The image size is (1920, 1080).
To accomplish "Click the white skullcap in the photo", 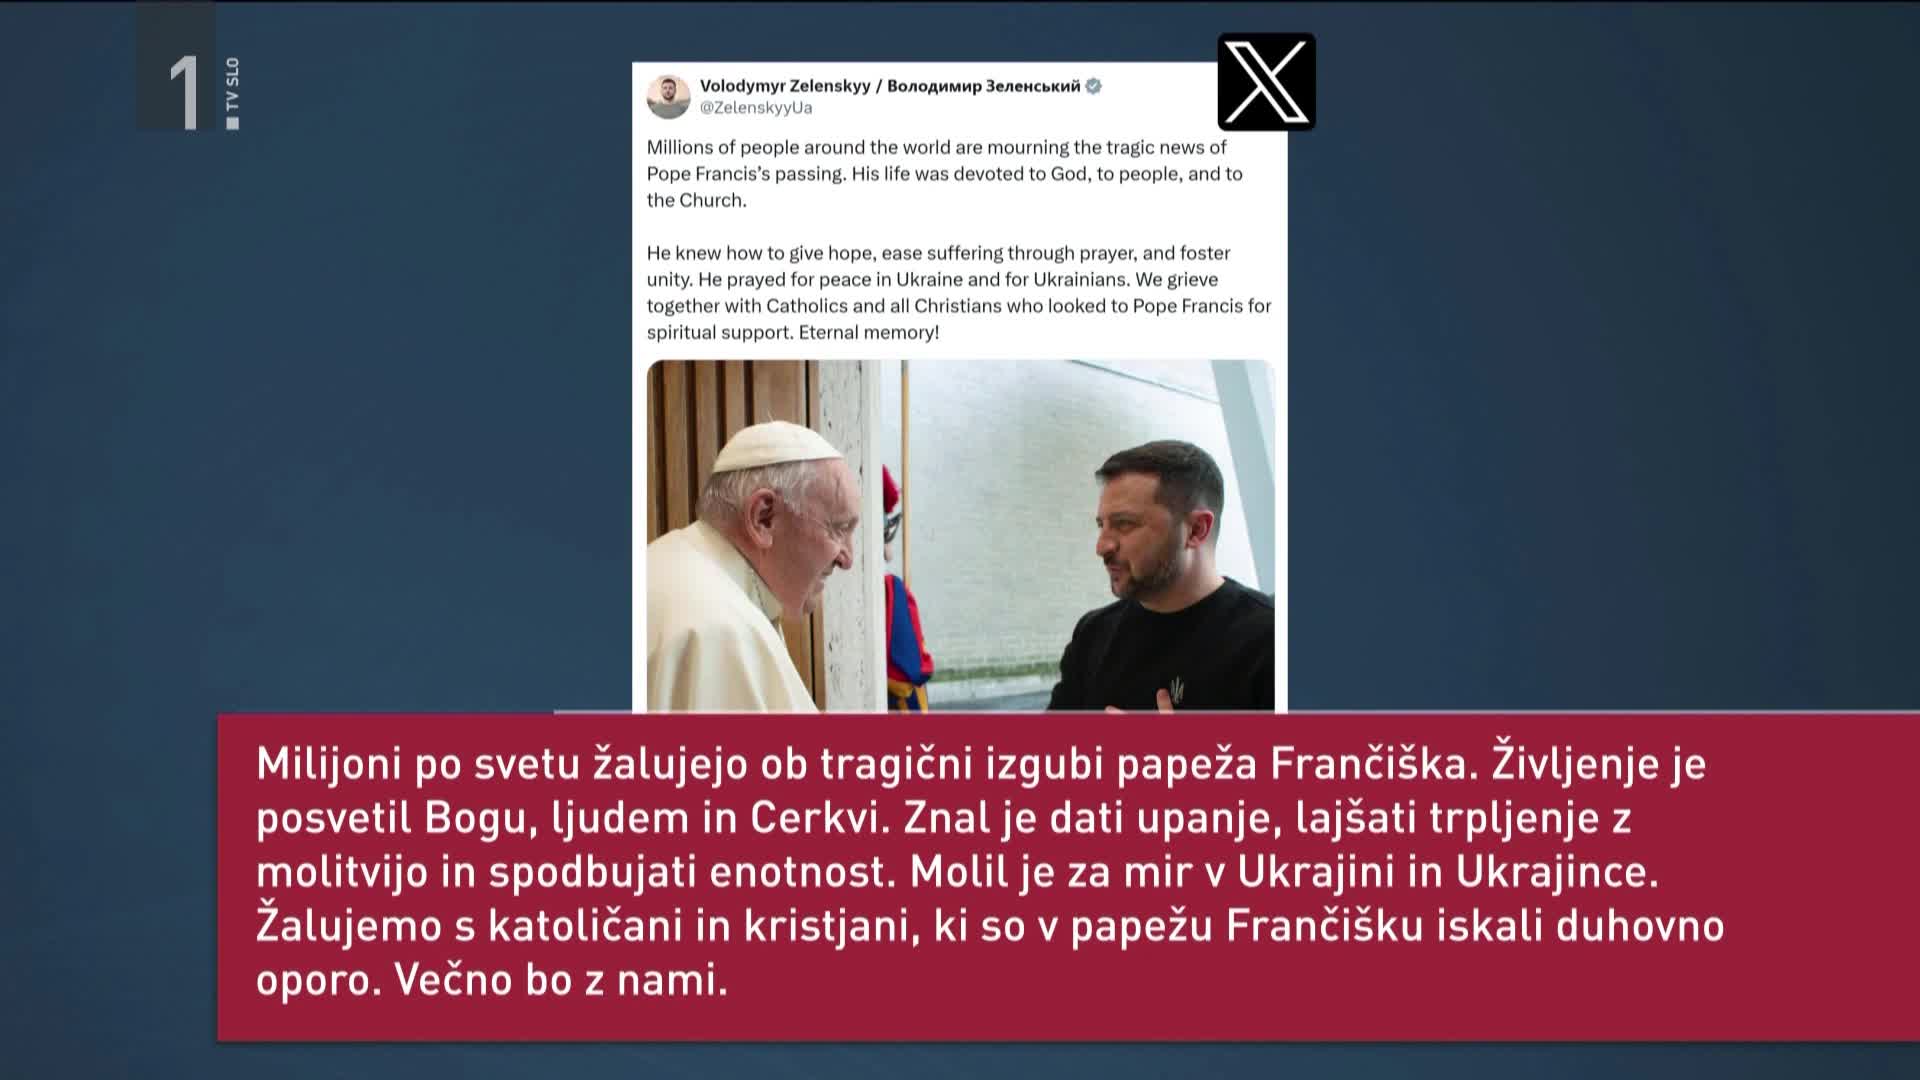I will pos(776,445).
